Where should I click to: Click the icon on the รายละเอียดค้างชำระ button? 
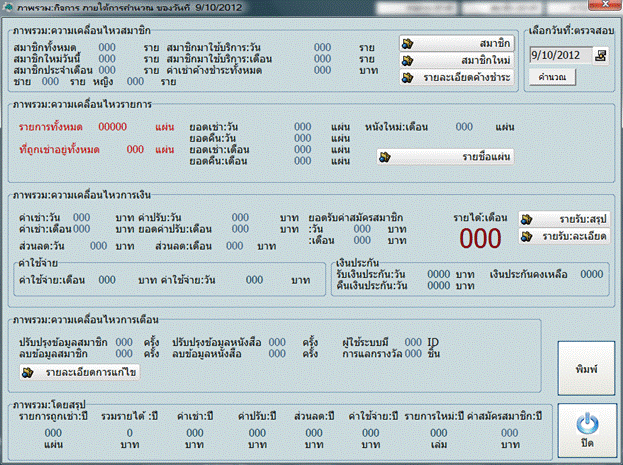408,77
